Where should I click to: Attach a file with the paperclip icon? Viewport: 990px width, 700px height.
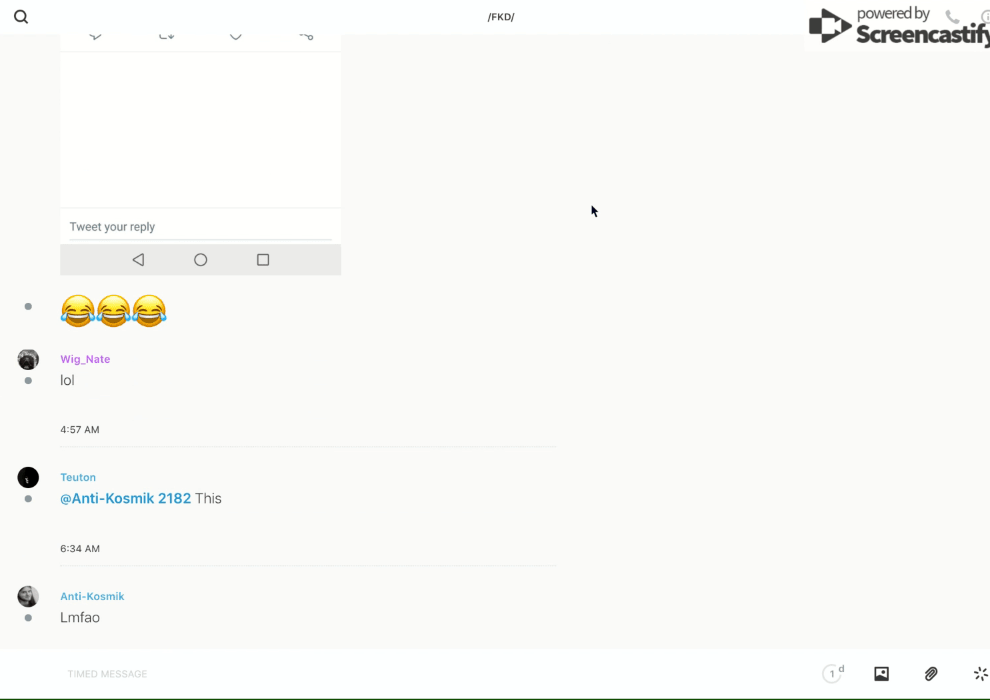click(931, 674)
